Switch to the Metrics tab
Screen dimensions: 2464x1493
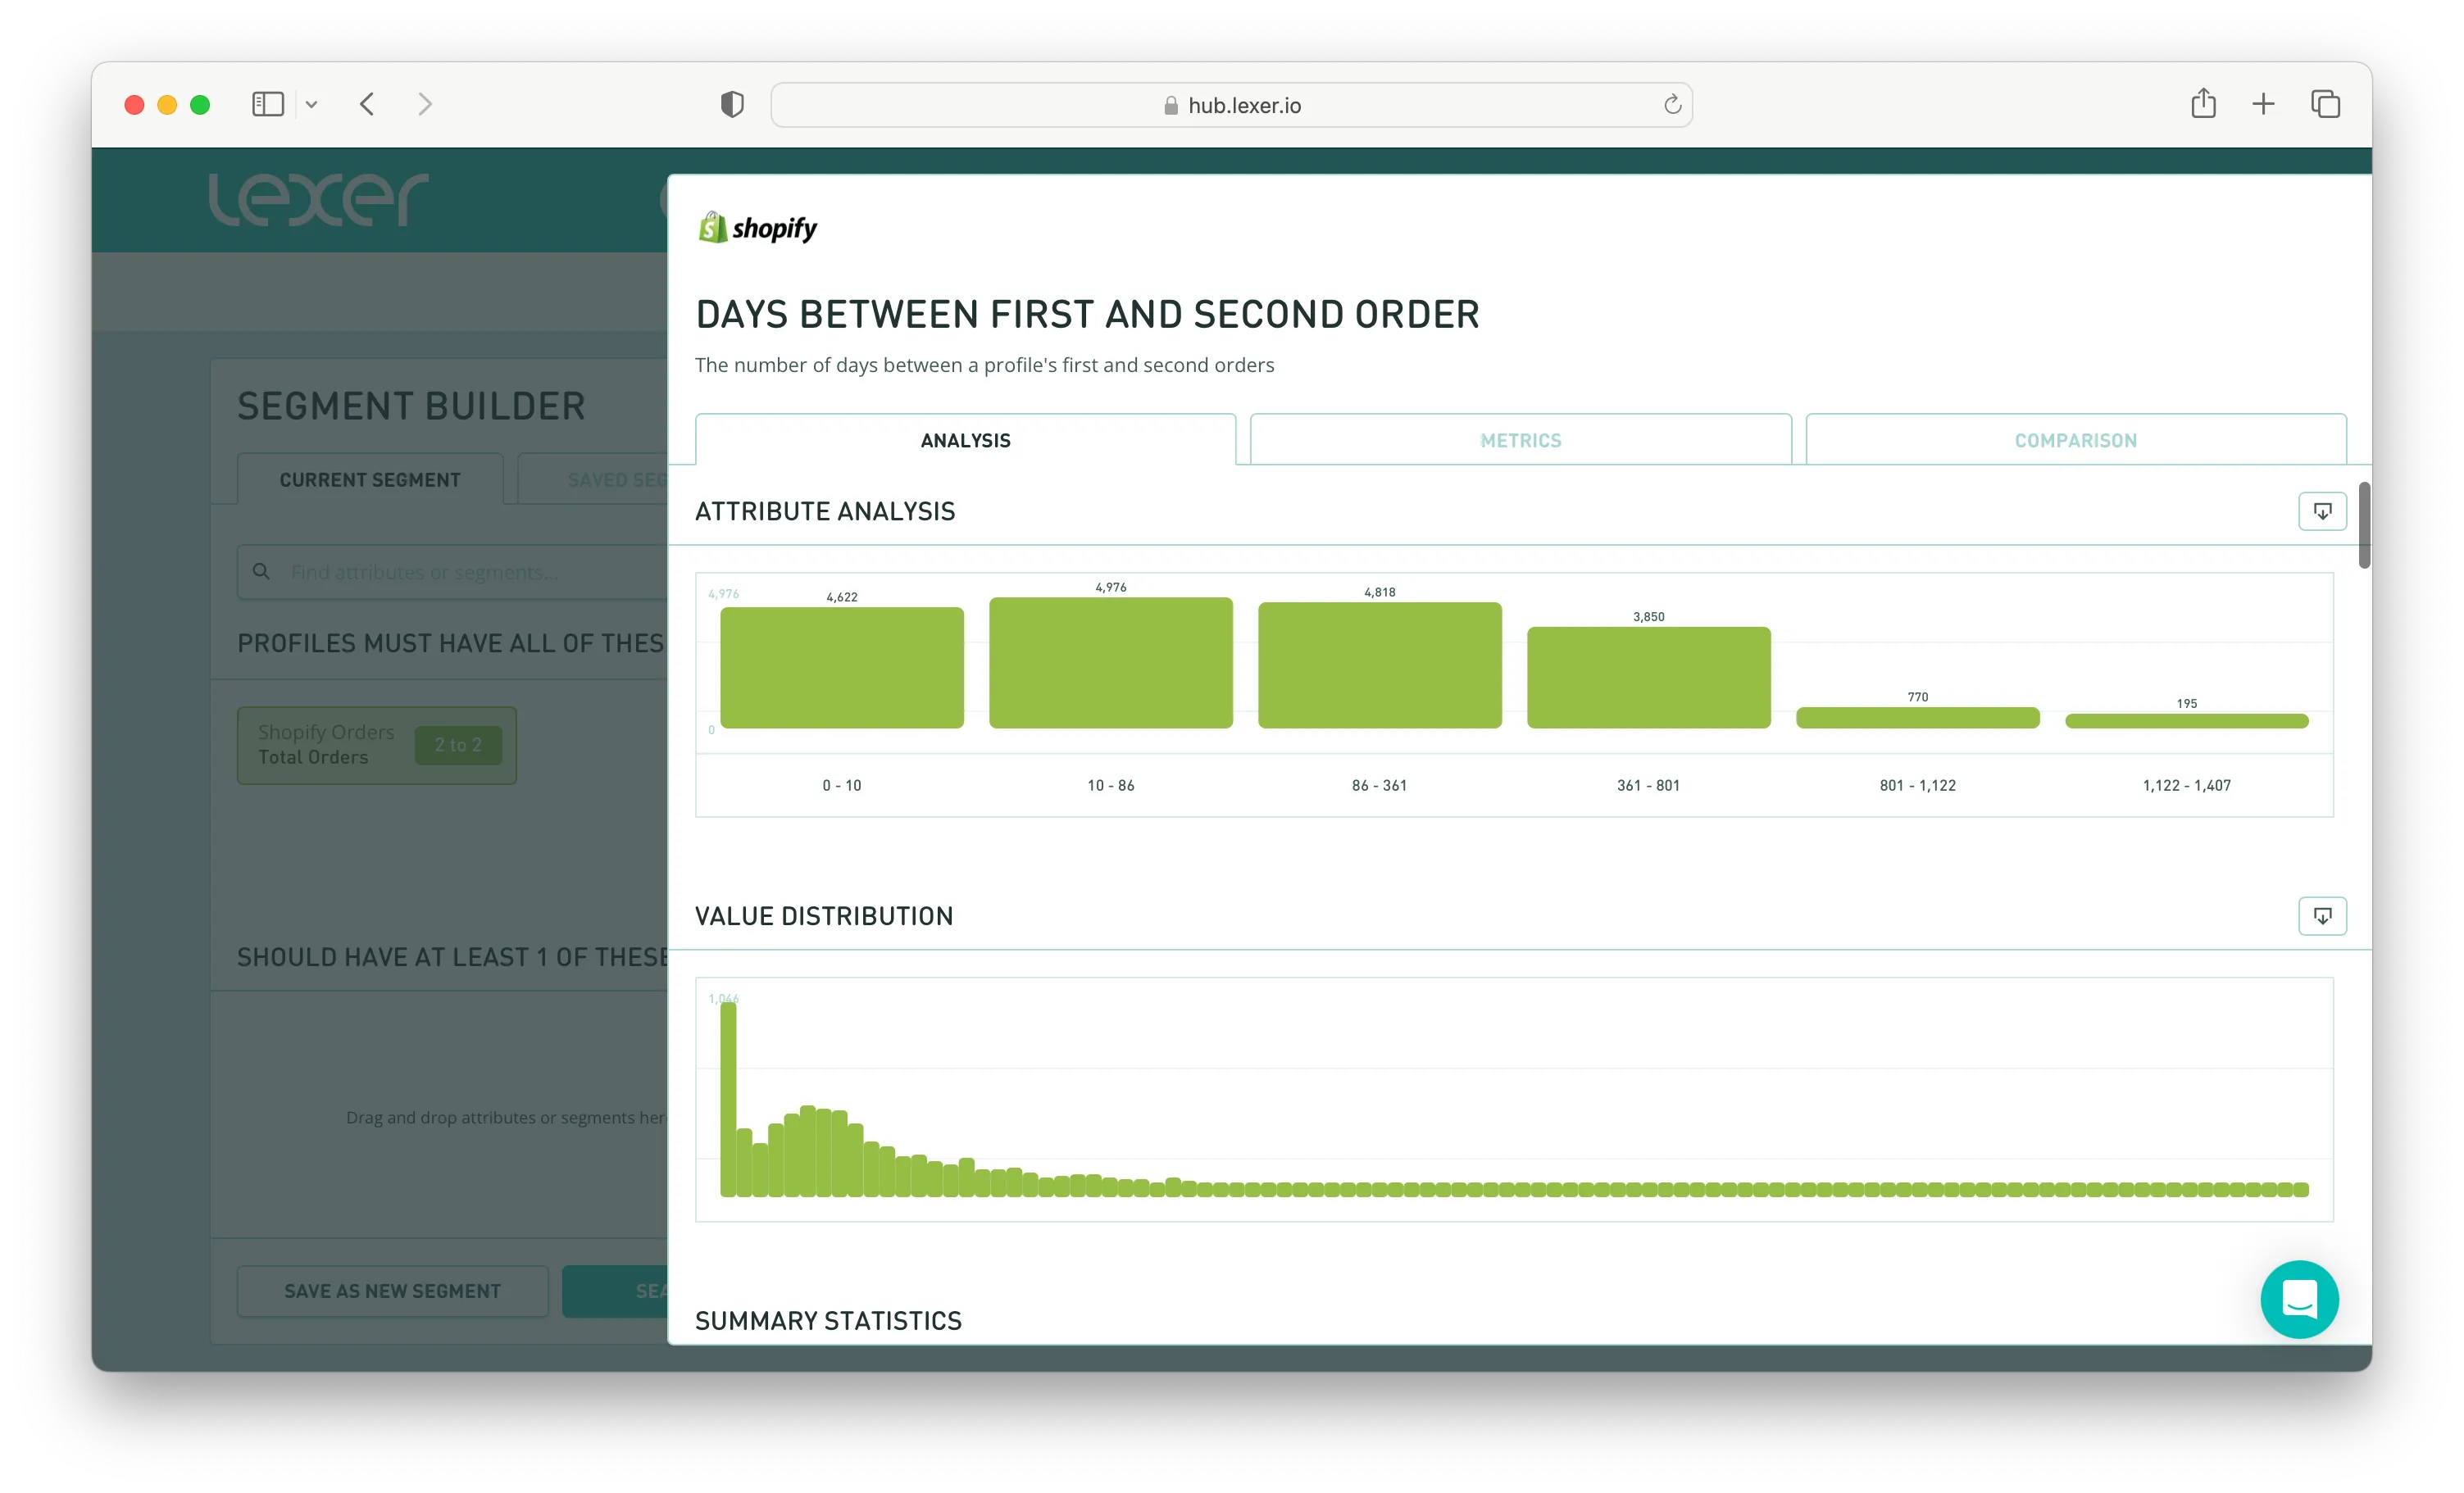click(x=1520, y=440)
